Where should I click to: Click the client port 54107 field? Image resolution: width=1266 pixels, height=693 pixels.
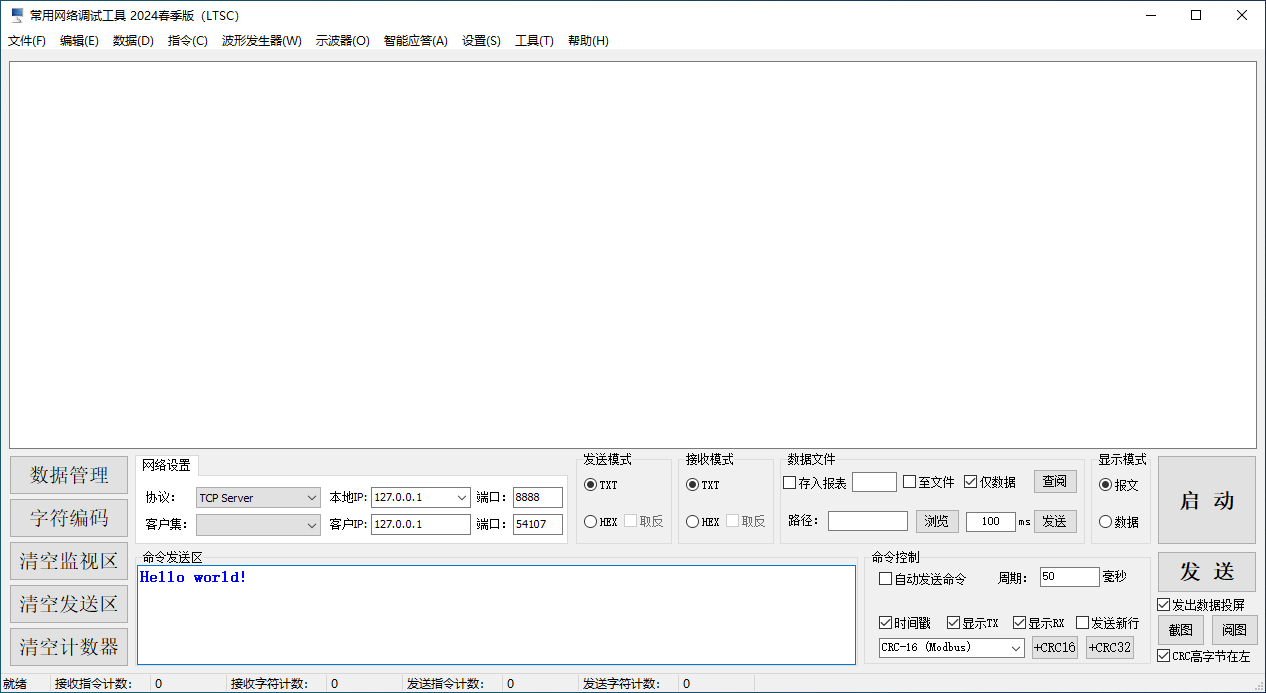pyautogui.click(x=538, y=524)
